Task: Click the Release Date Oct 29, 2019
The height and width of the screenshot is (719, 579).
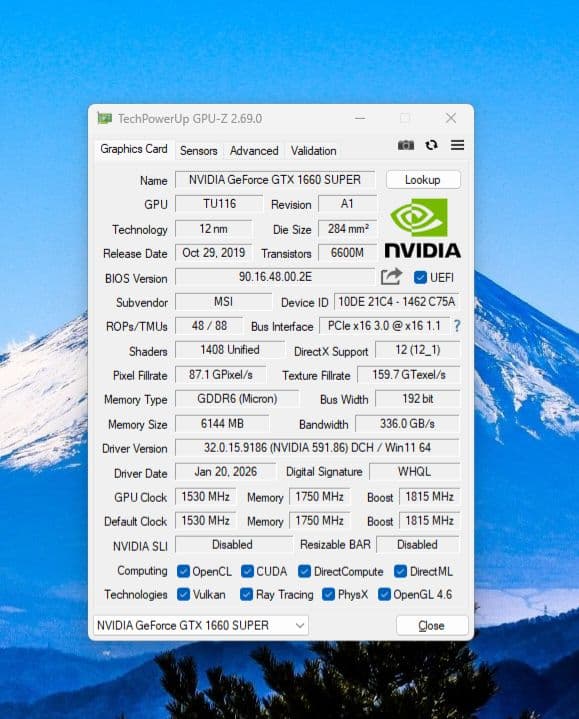Action: click(214, 253)
